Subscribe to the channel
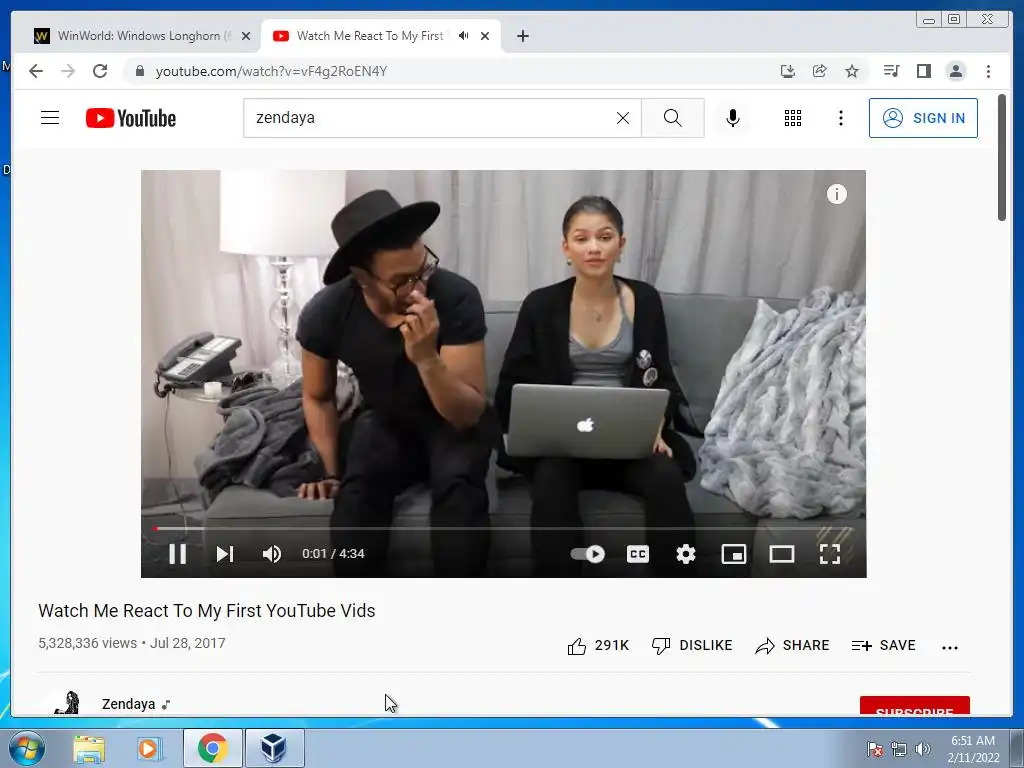The image size is (1024, 768). click(x=914, y=706)
